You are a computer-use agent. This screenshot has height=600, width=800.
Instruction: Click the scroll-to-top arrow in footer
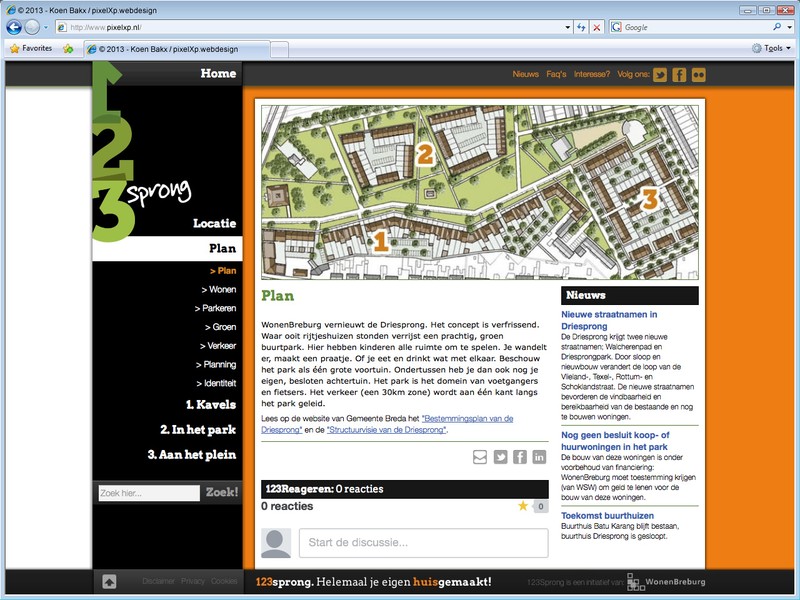[x=109, y=581]
